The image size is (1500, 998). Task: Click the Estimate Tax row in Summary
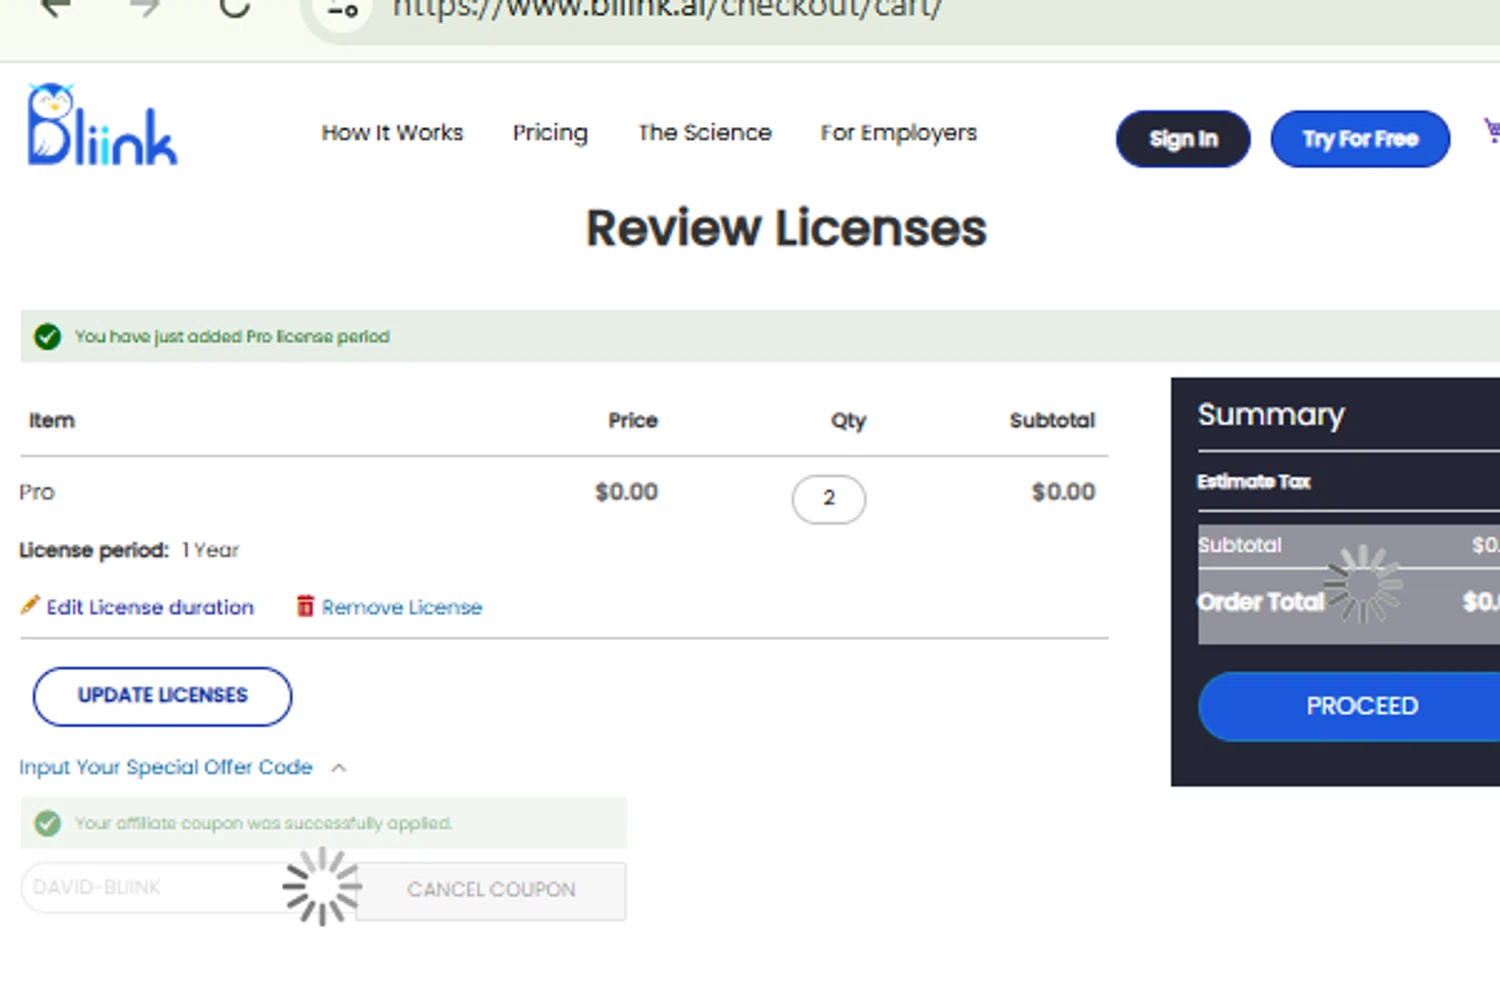click(x=1254, y=482)
